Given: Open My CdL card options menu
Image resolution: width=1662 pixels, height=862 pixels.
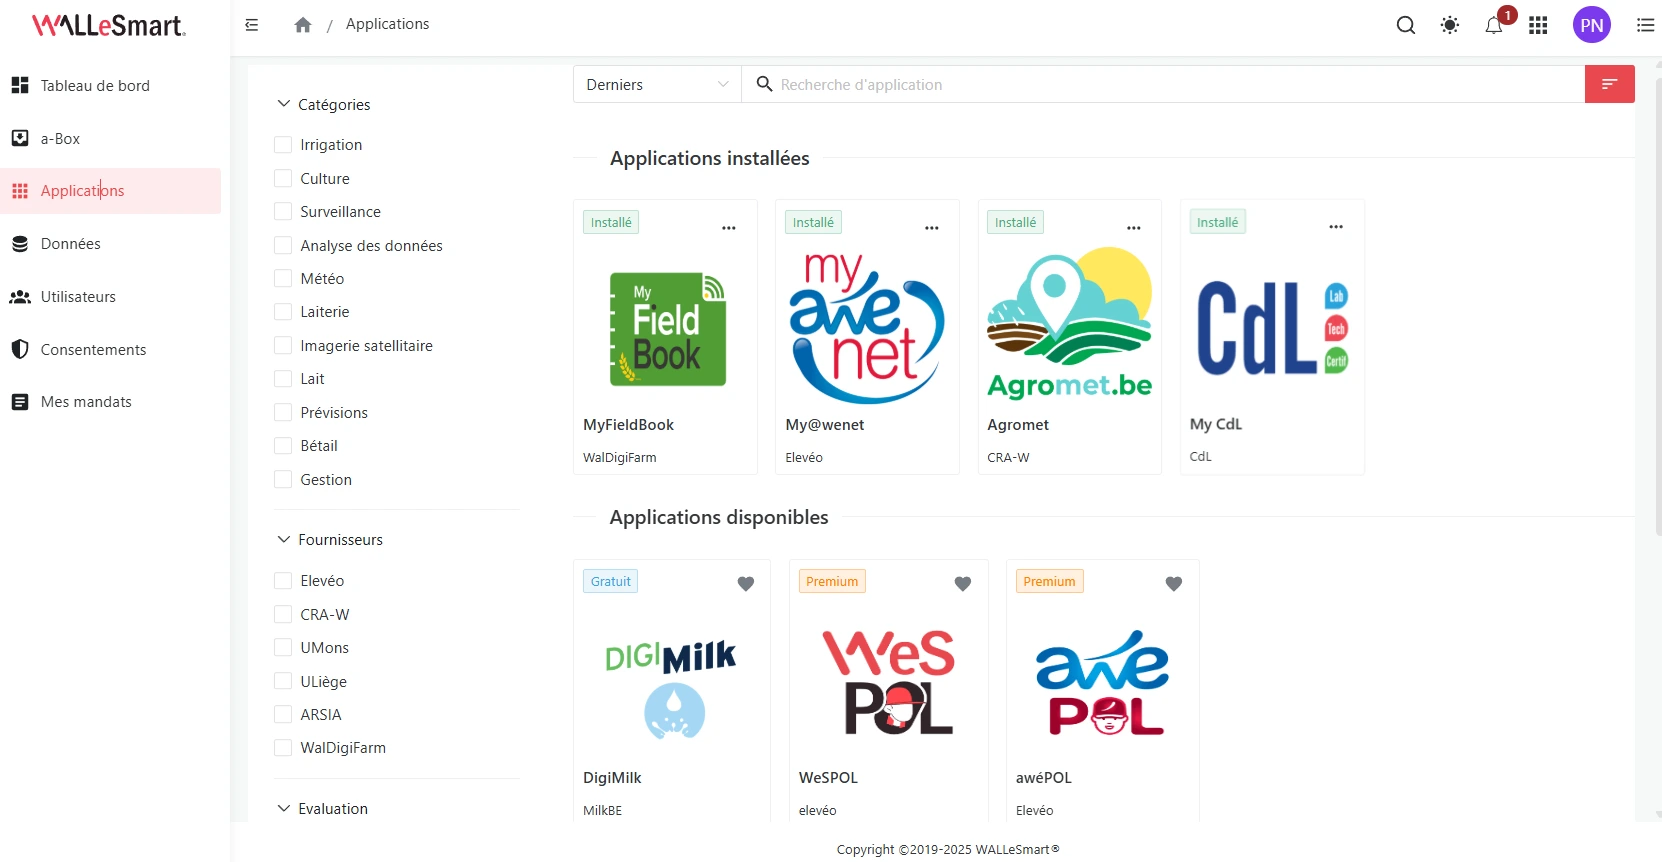Looking at the screenshot, I should click(1336, 227).
